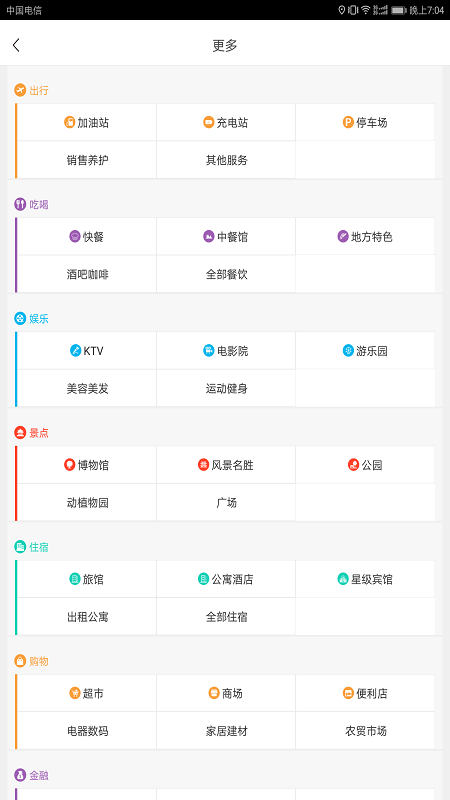Select the park icon 公园
The width and height of the screenshot is (450, 800).
click(x=353, y=465)
